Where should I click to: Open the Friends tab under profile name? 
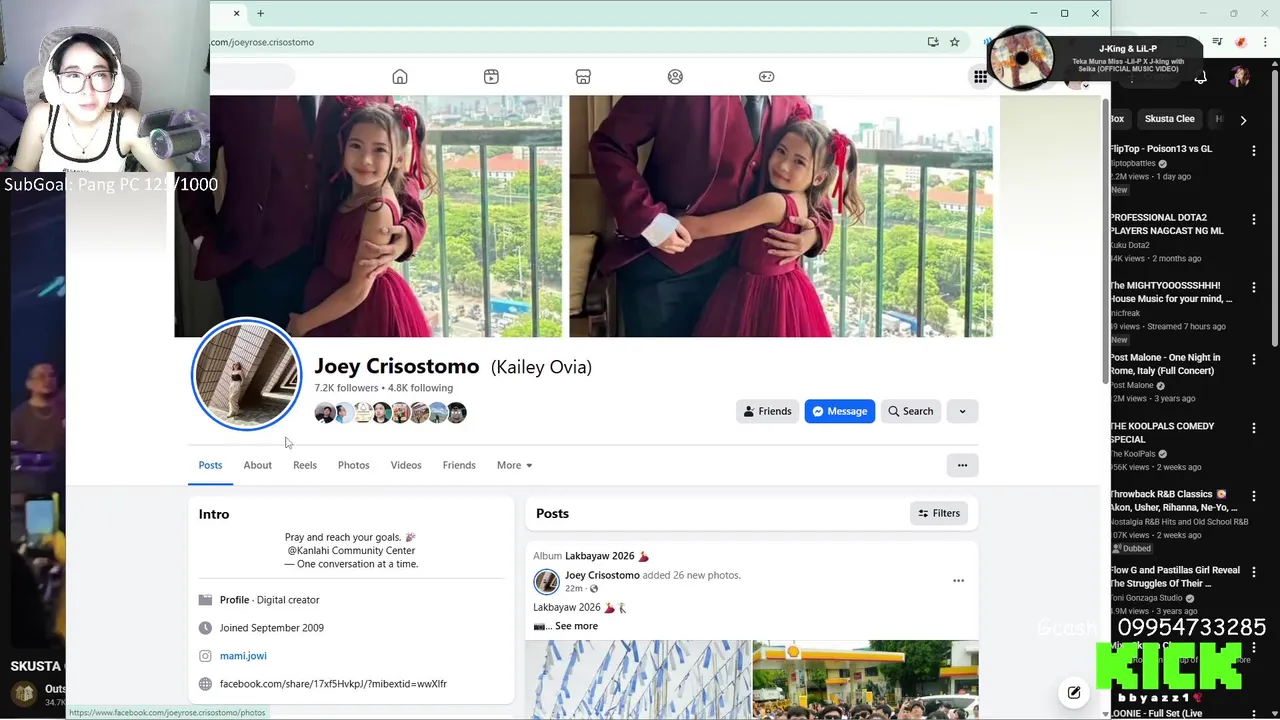tap(459, 465)
